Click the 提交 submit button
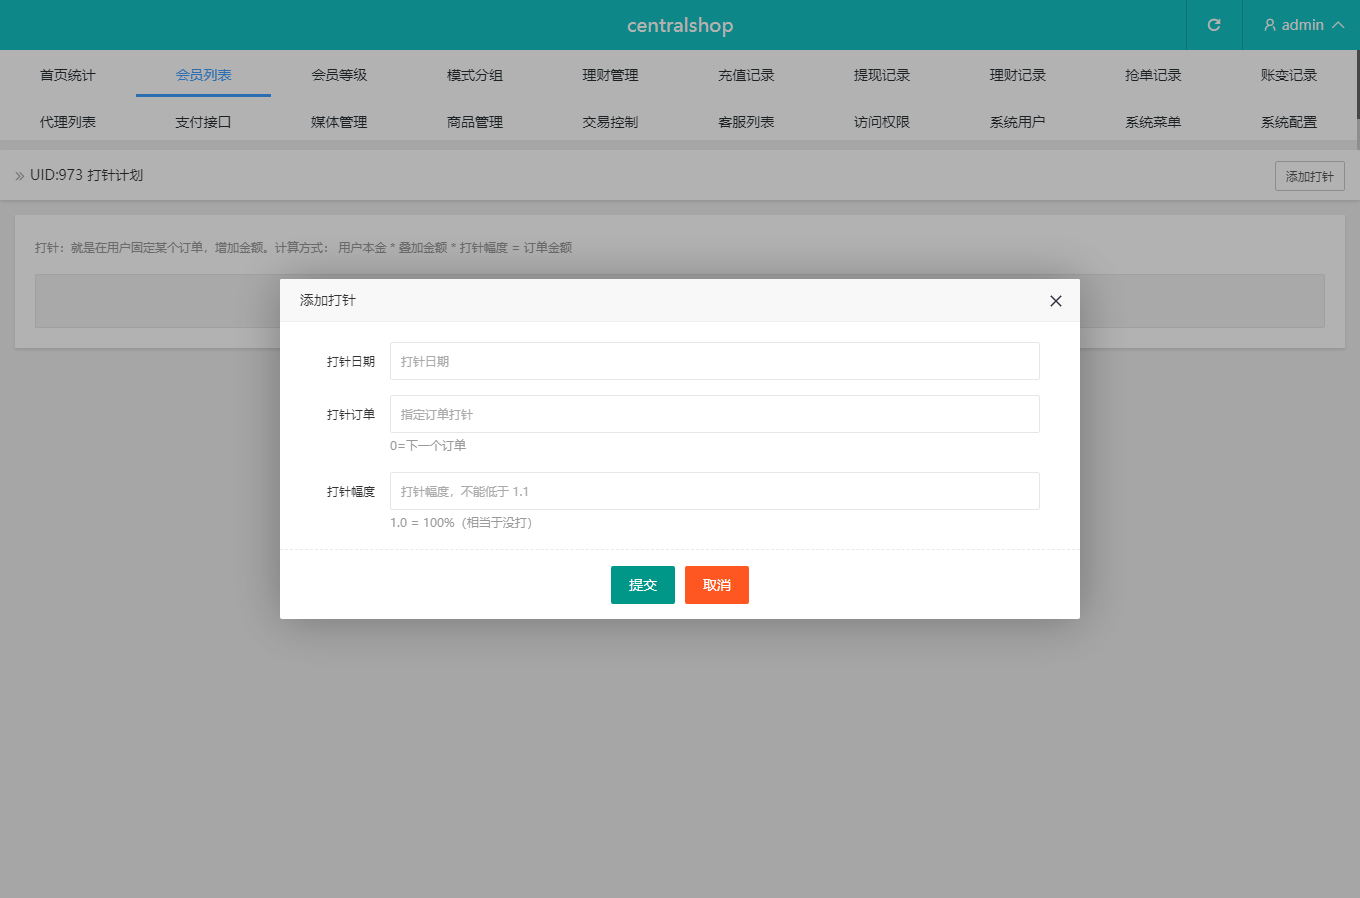The height and width of the screenshot is (898, 1360). 642,585
